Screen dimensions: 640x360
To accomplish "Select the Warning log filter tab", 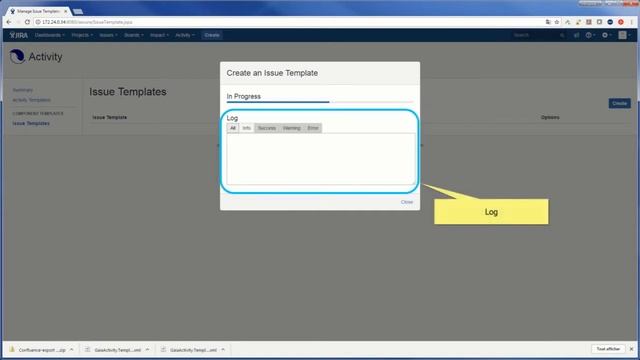I will pyautogui.click(x=291, y=128).
